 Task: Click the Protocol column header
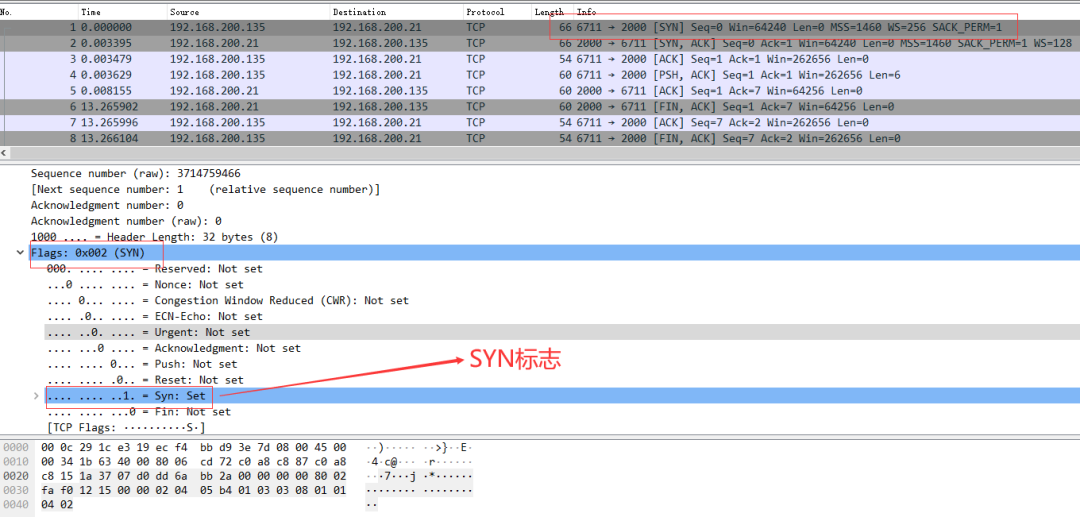(485, 11)
